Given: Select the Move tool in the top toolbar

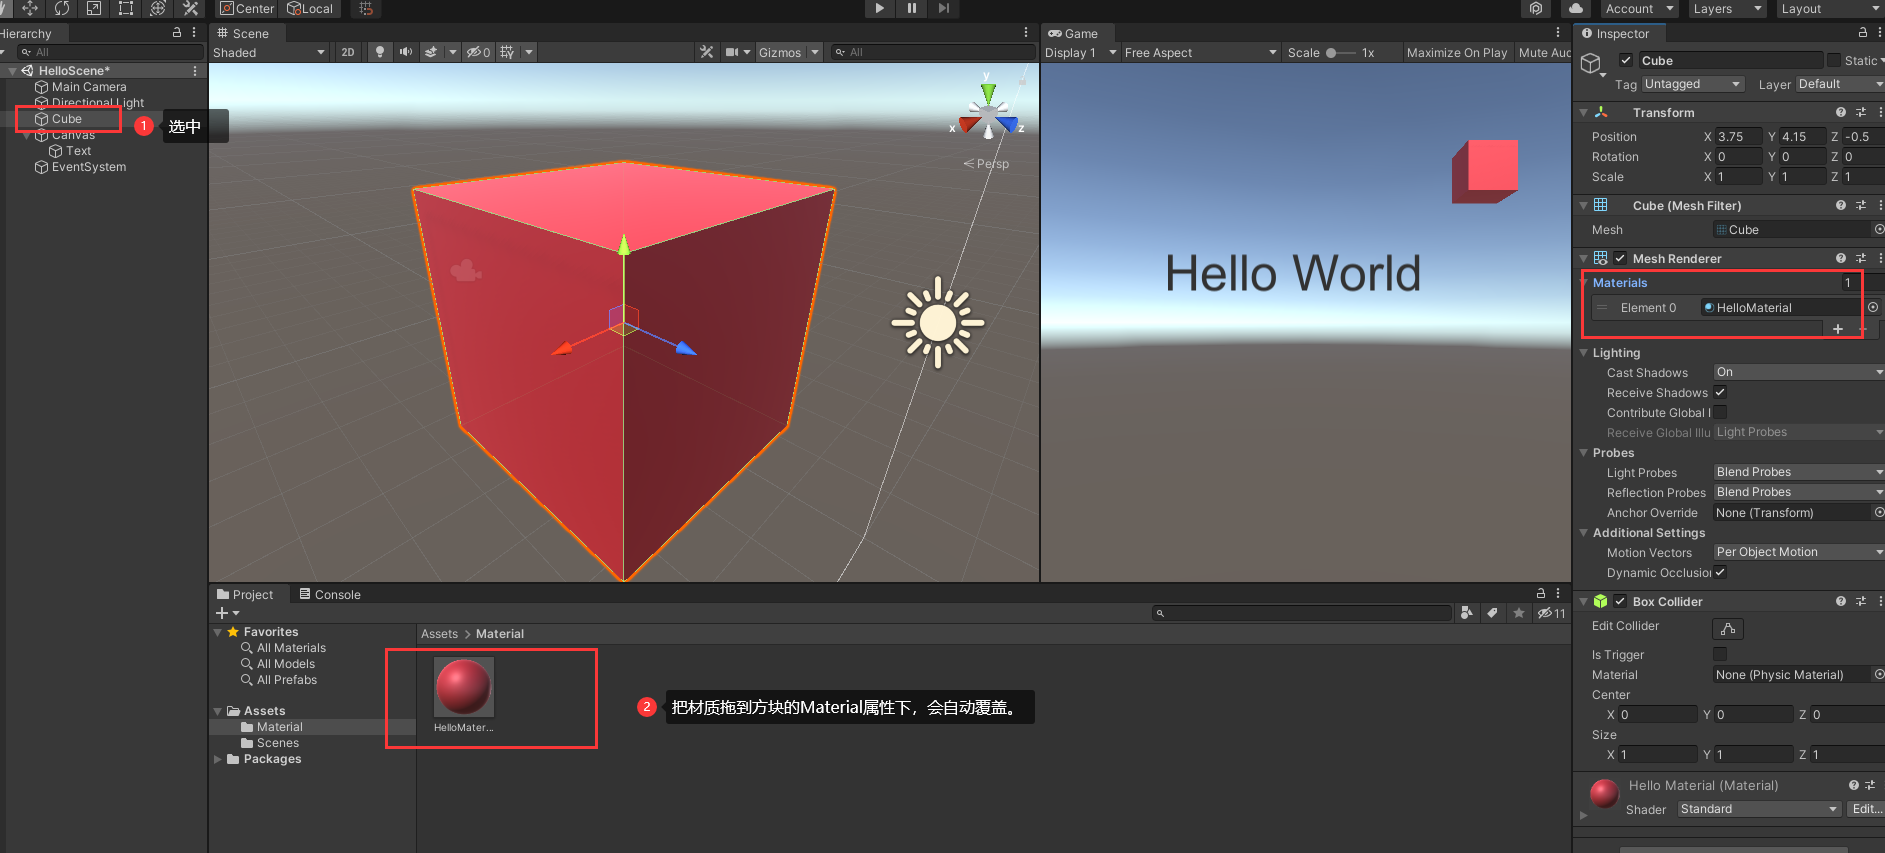Looking at the screenshot, I should coord(30,8).
